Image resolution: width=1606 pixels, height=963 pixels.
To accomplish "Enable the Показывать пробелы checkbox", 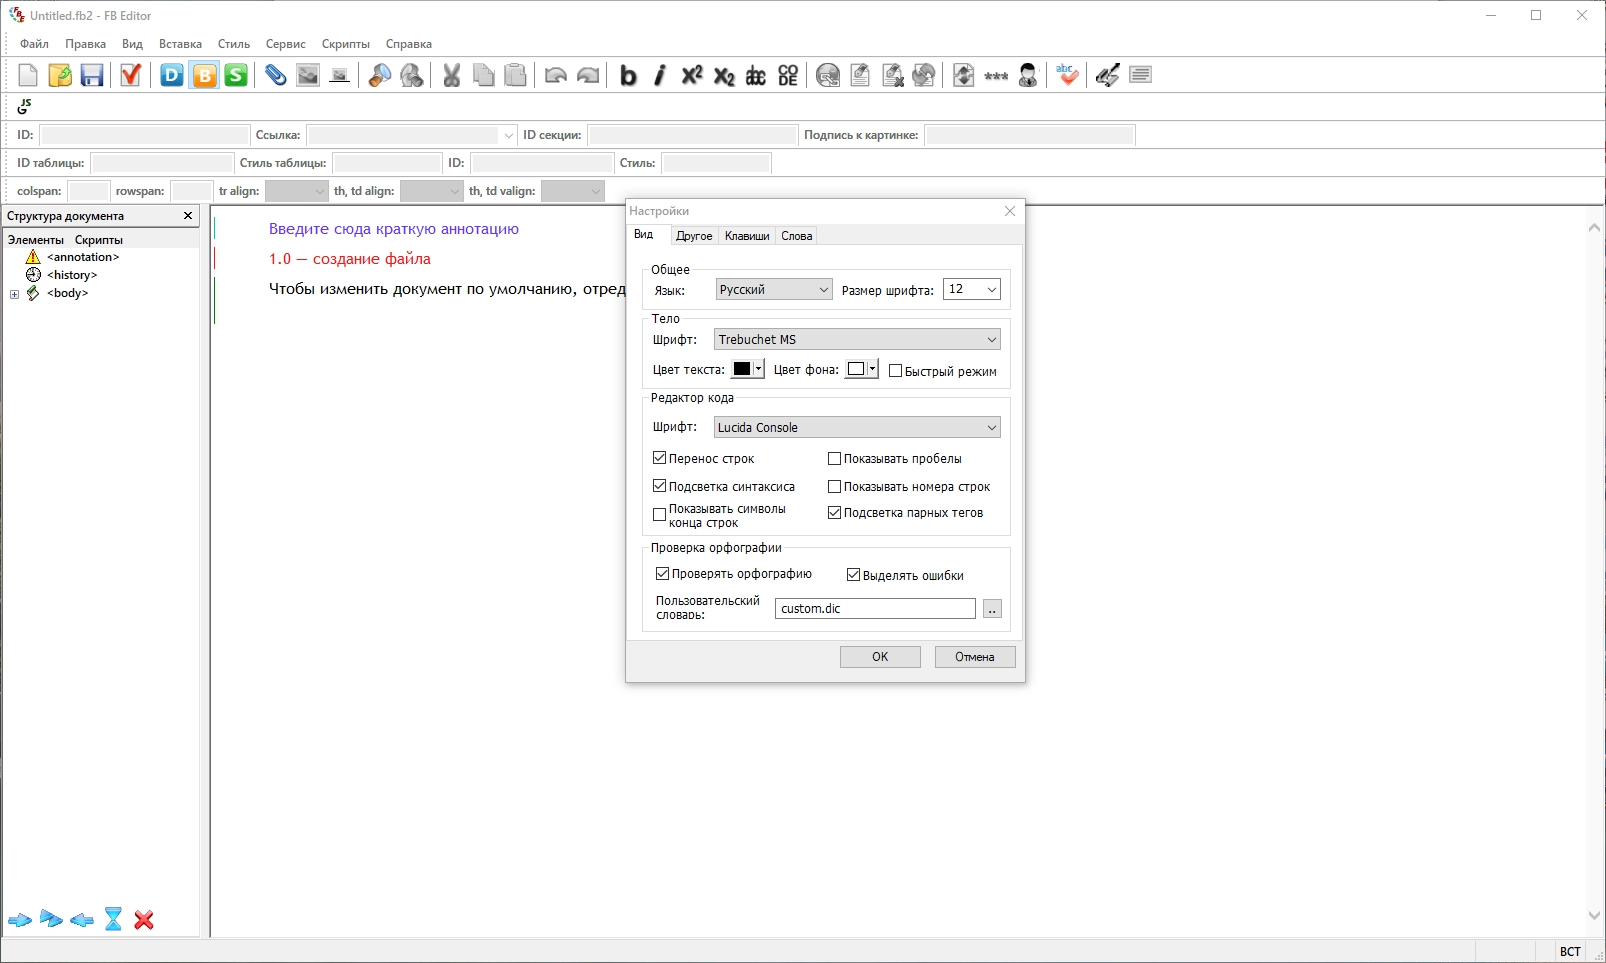I will 835,459.
